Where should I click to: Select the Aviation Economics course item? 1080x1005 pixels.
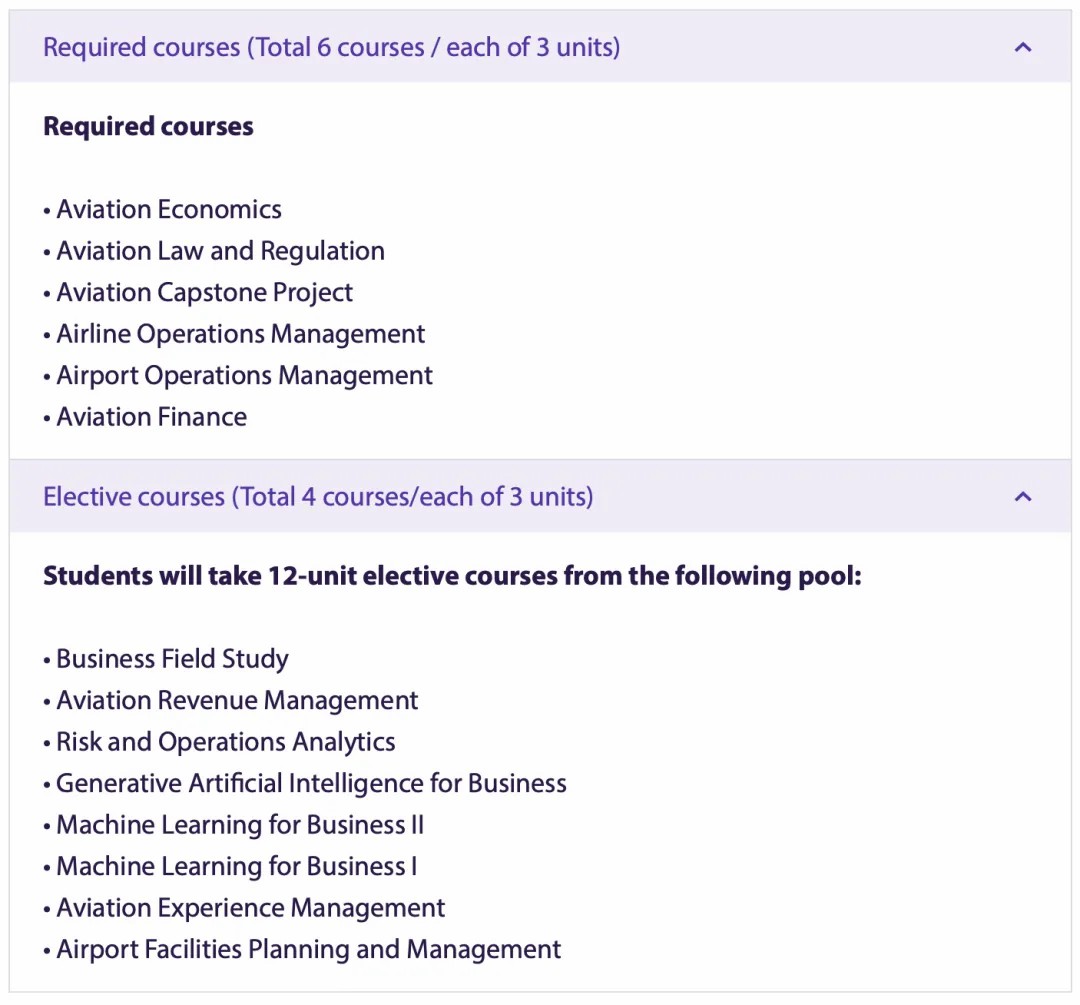(x=168, y=210)
